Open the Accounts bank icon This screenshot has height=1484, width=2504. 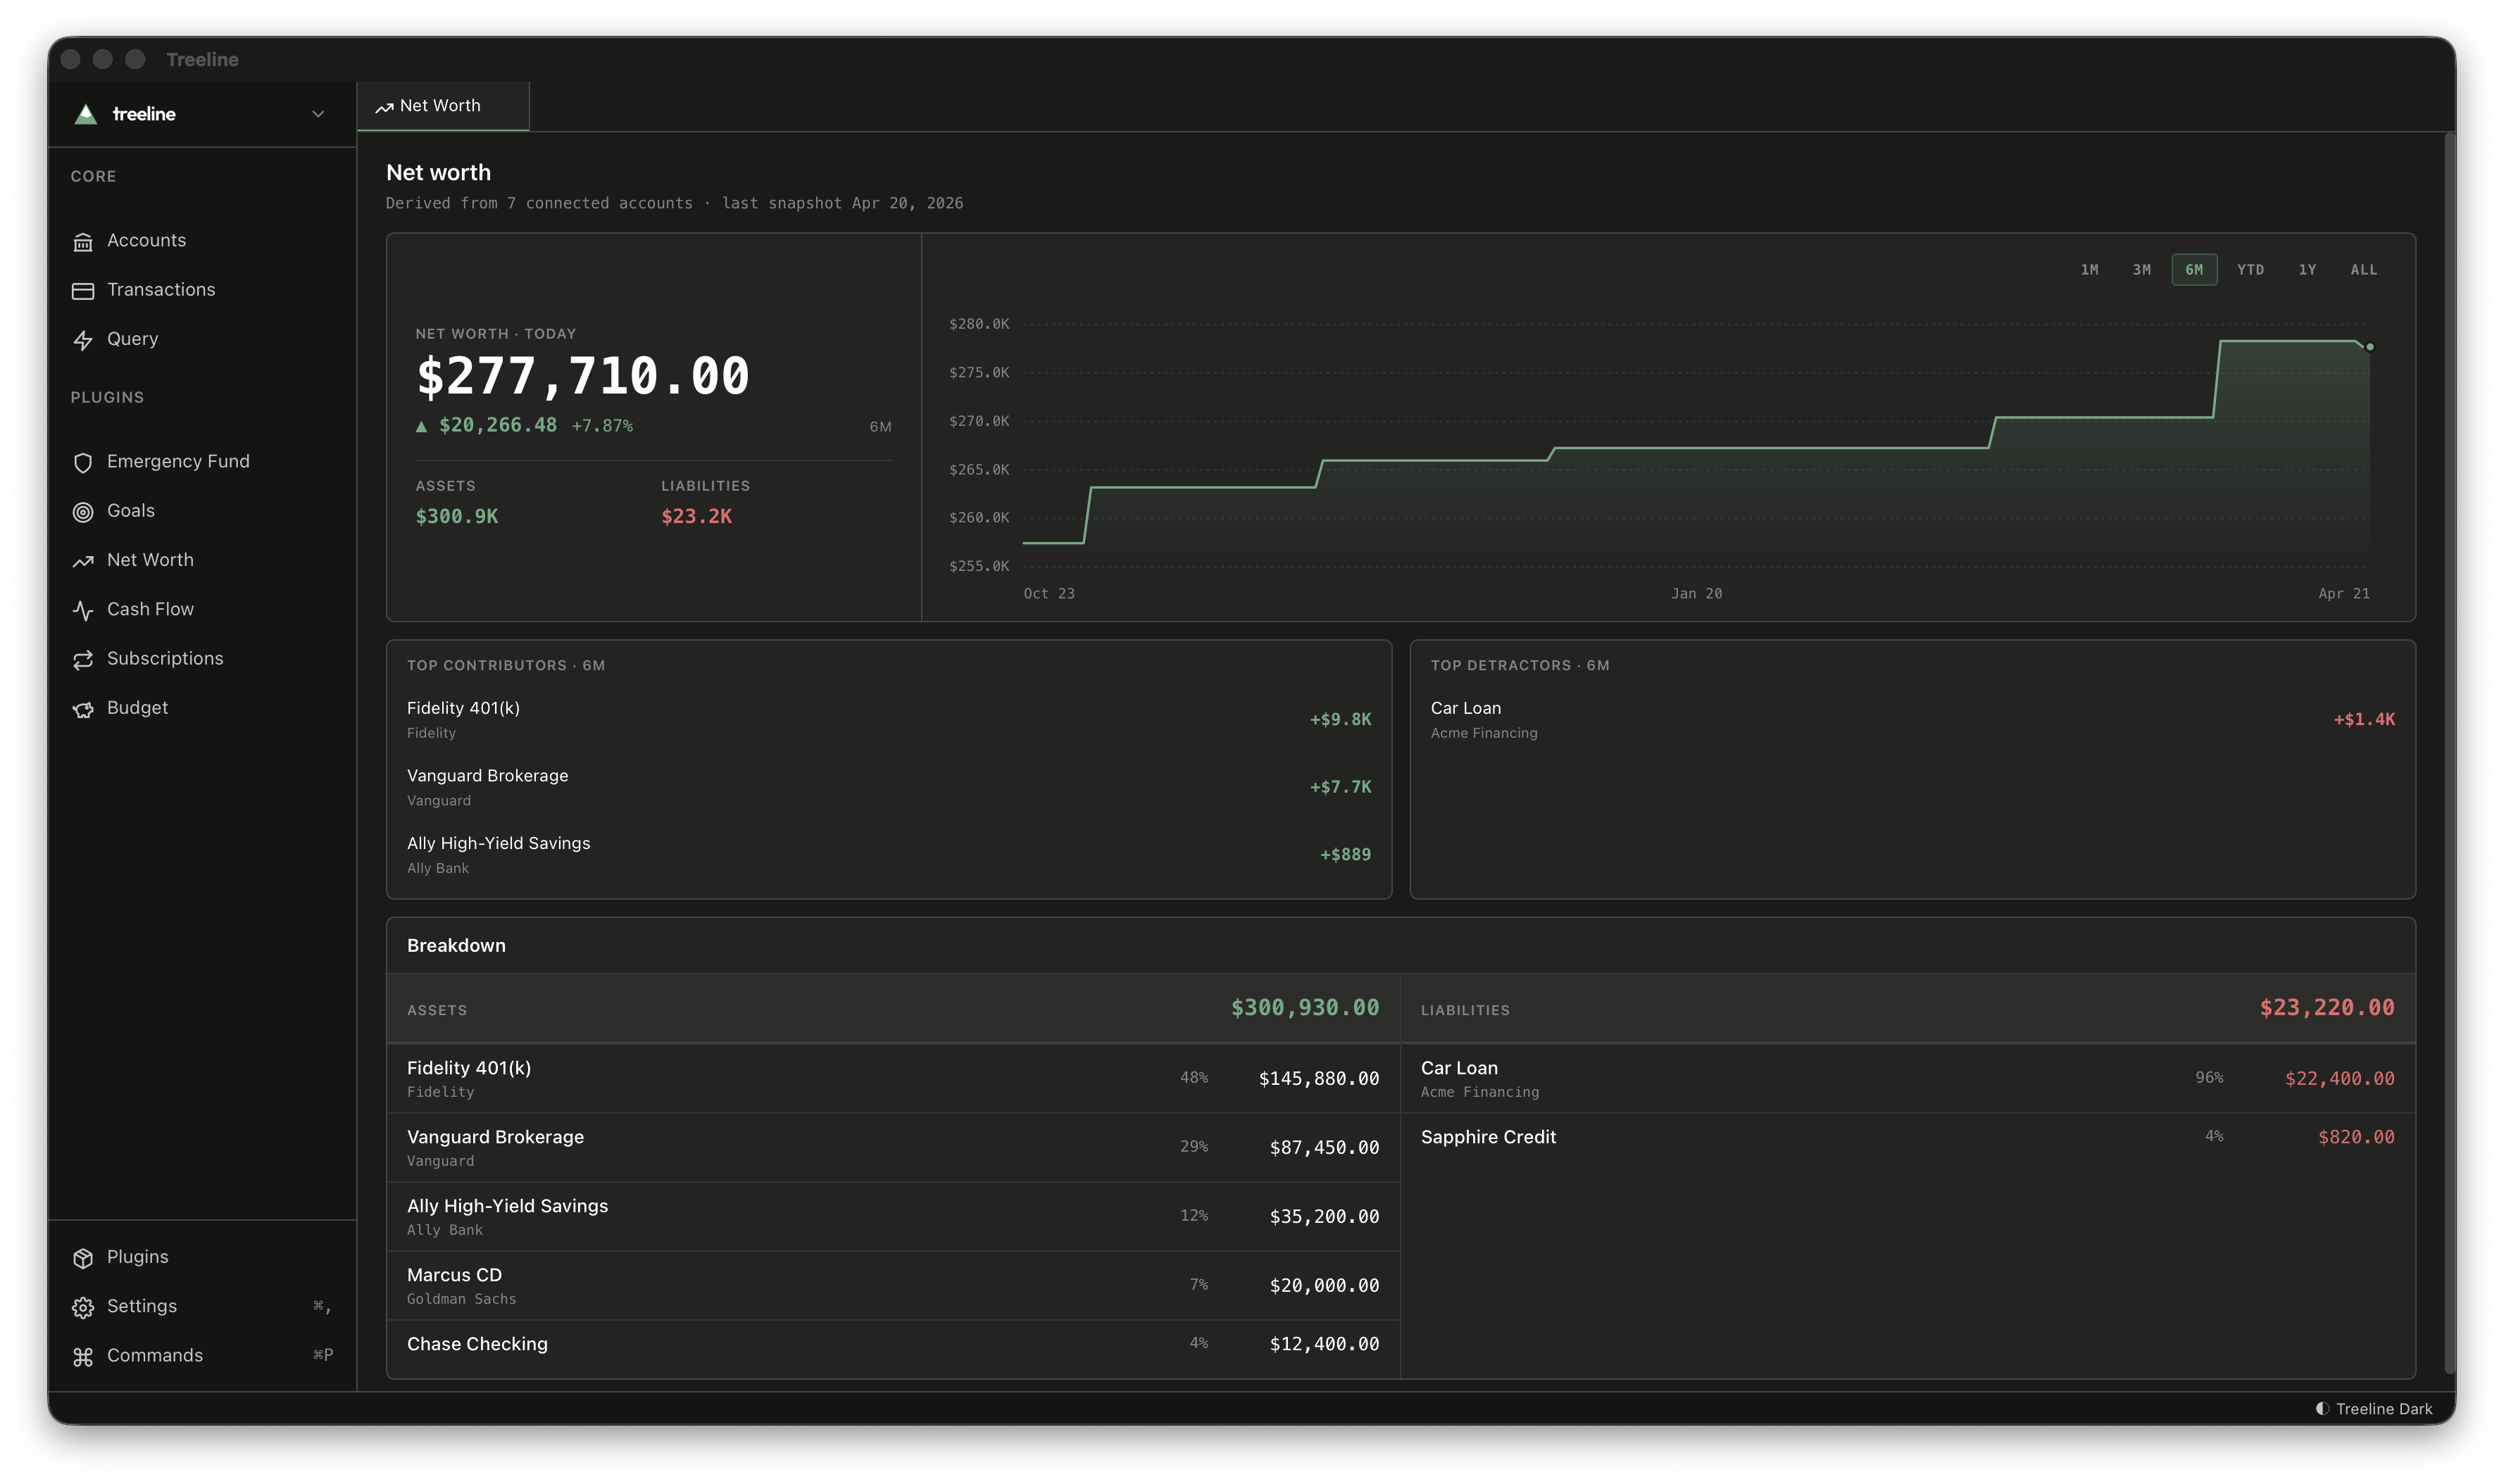point(83,242)
